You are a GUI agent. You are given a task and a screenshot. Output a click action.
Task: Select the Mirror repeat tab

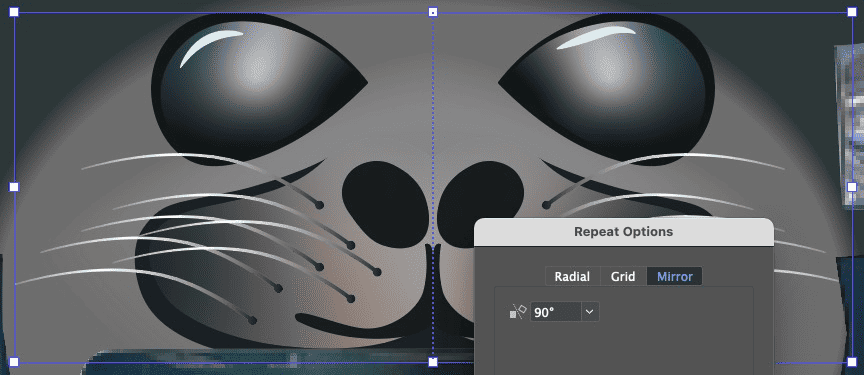point(674,276)
